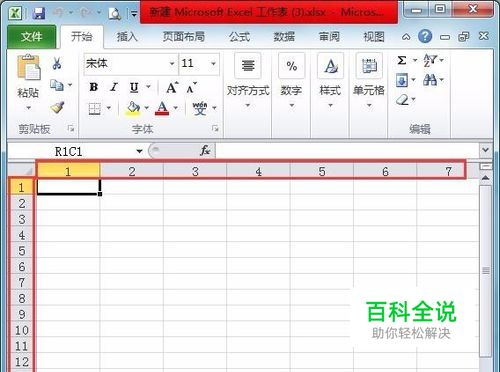The width and height of the screenshot is (500, 372).
Task: Switch to the 审阅 (Review) tab
Action: [x=329, y=36]
